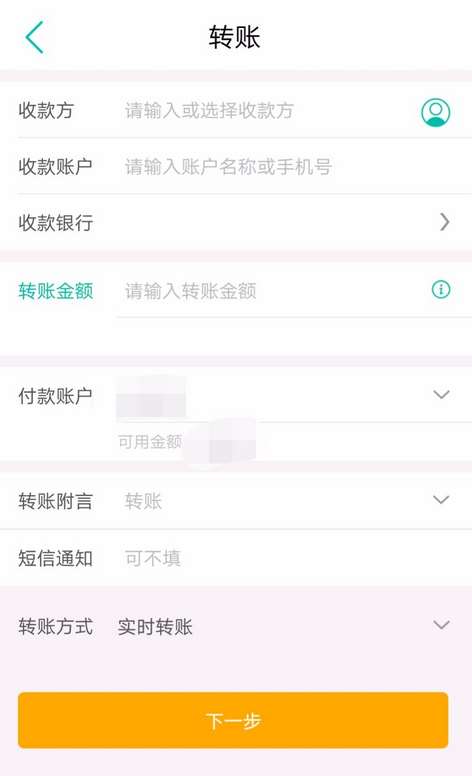Focus the 转账金额 amount input field

tap(272, 291)
